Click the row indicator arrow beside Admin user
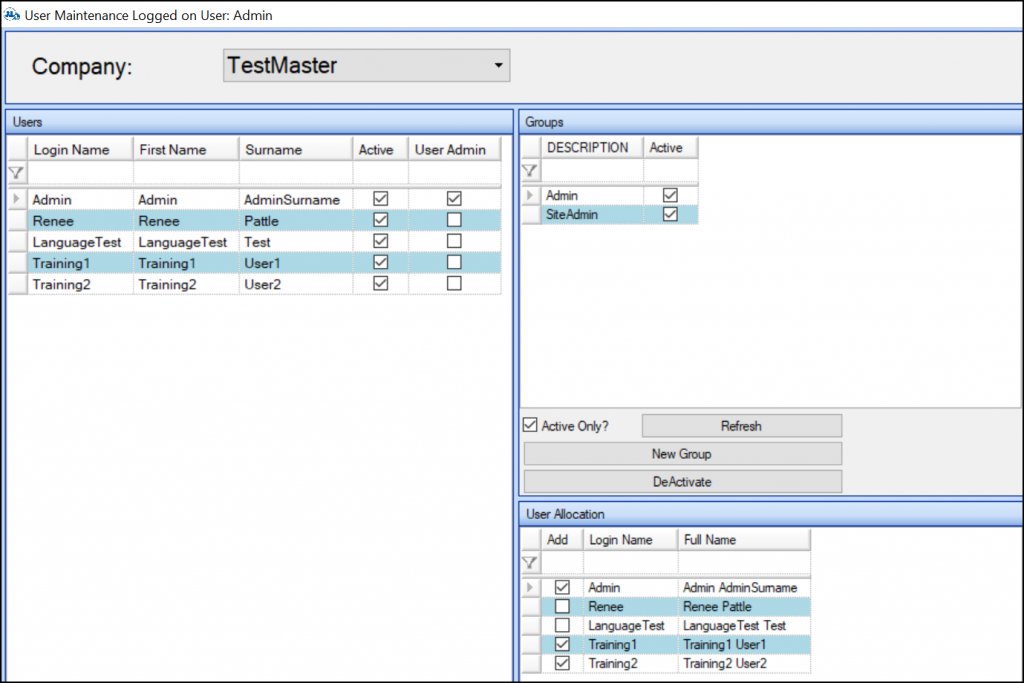The width and height of the screenshot is (1024, 683). pyautogui.click(x=17, y=199)
